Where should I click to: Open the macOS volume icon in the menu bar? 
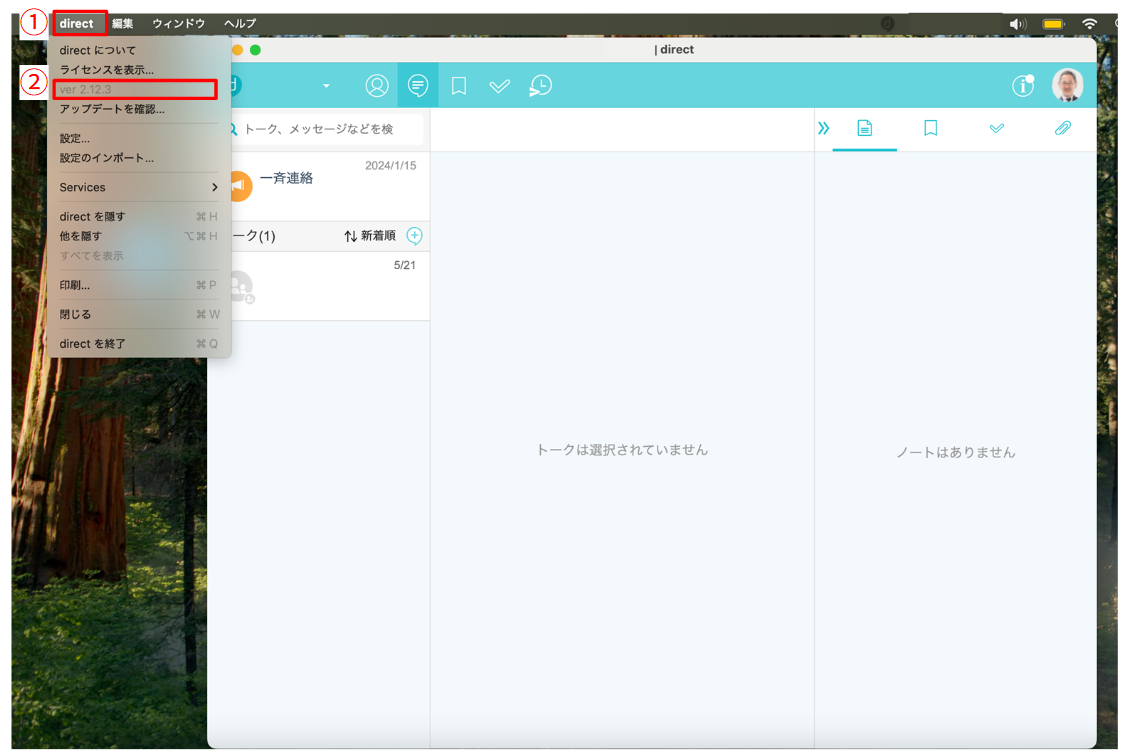1018,24
